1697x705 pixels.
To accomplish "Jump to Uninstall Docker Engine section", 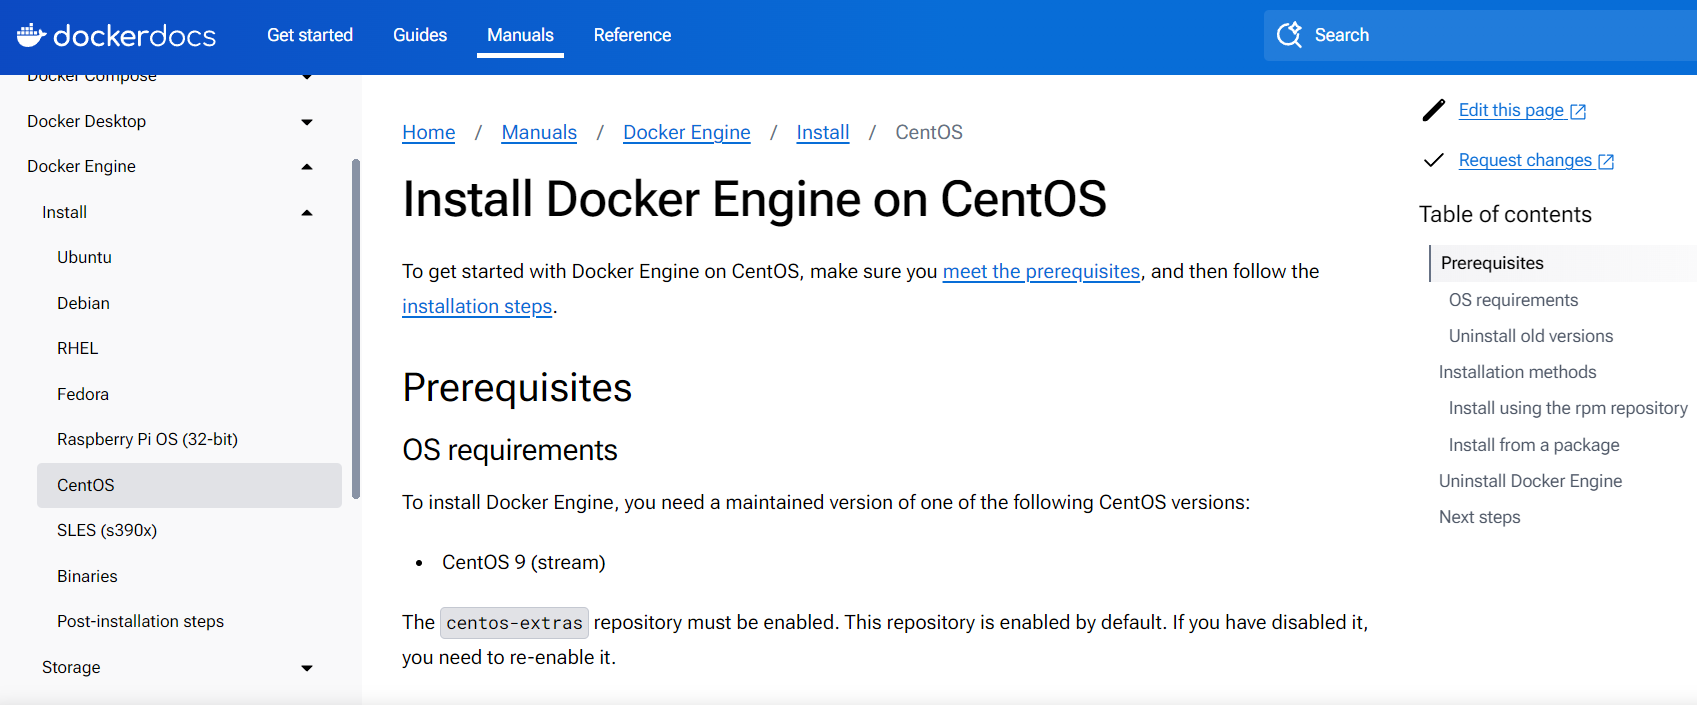I will [x=1530, y=481].
